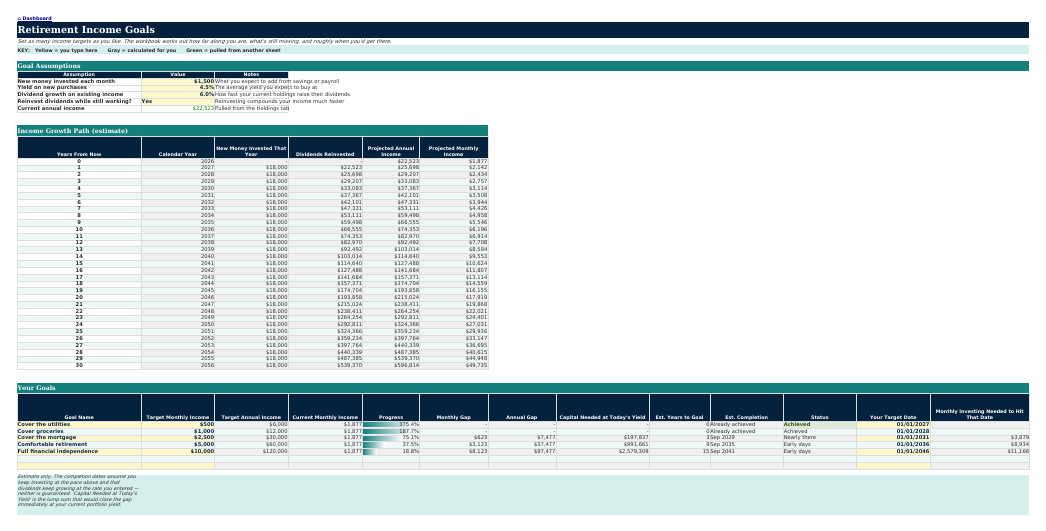Select the Est. Years to Goal header
1046x531 pixels.
point(679,408)
